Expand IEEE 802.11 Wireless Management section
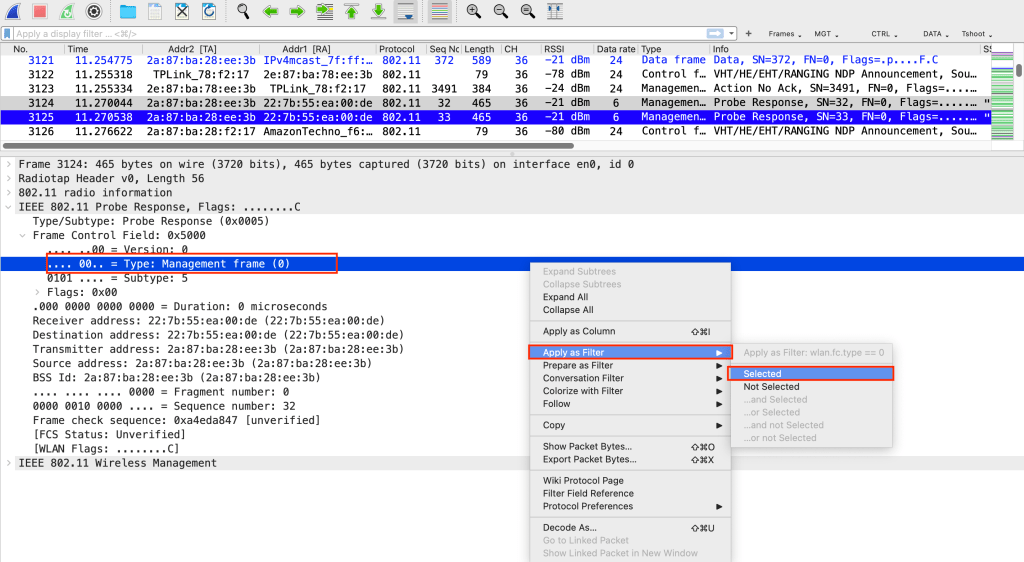 pyautogui.click(x=9, y=463)
